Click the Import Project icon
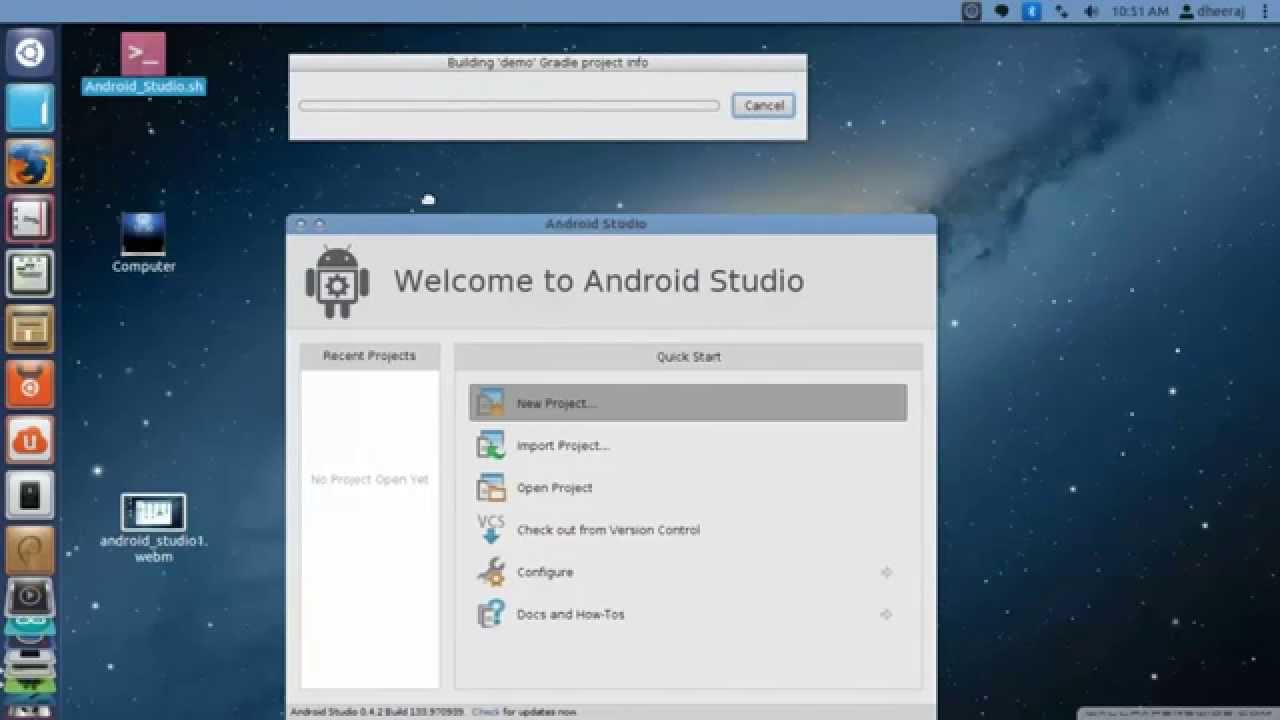The height and width of the screenshot is (720, 1280). tap(491, 445)
